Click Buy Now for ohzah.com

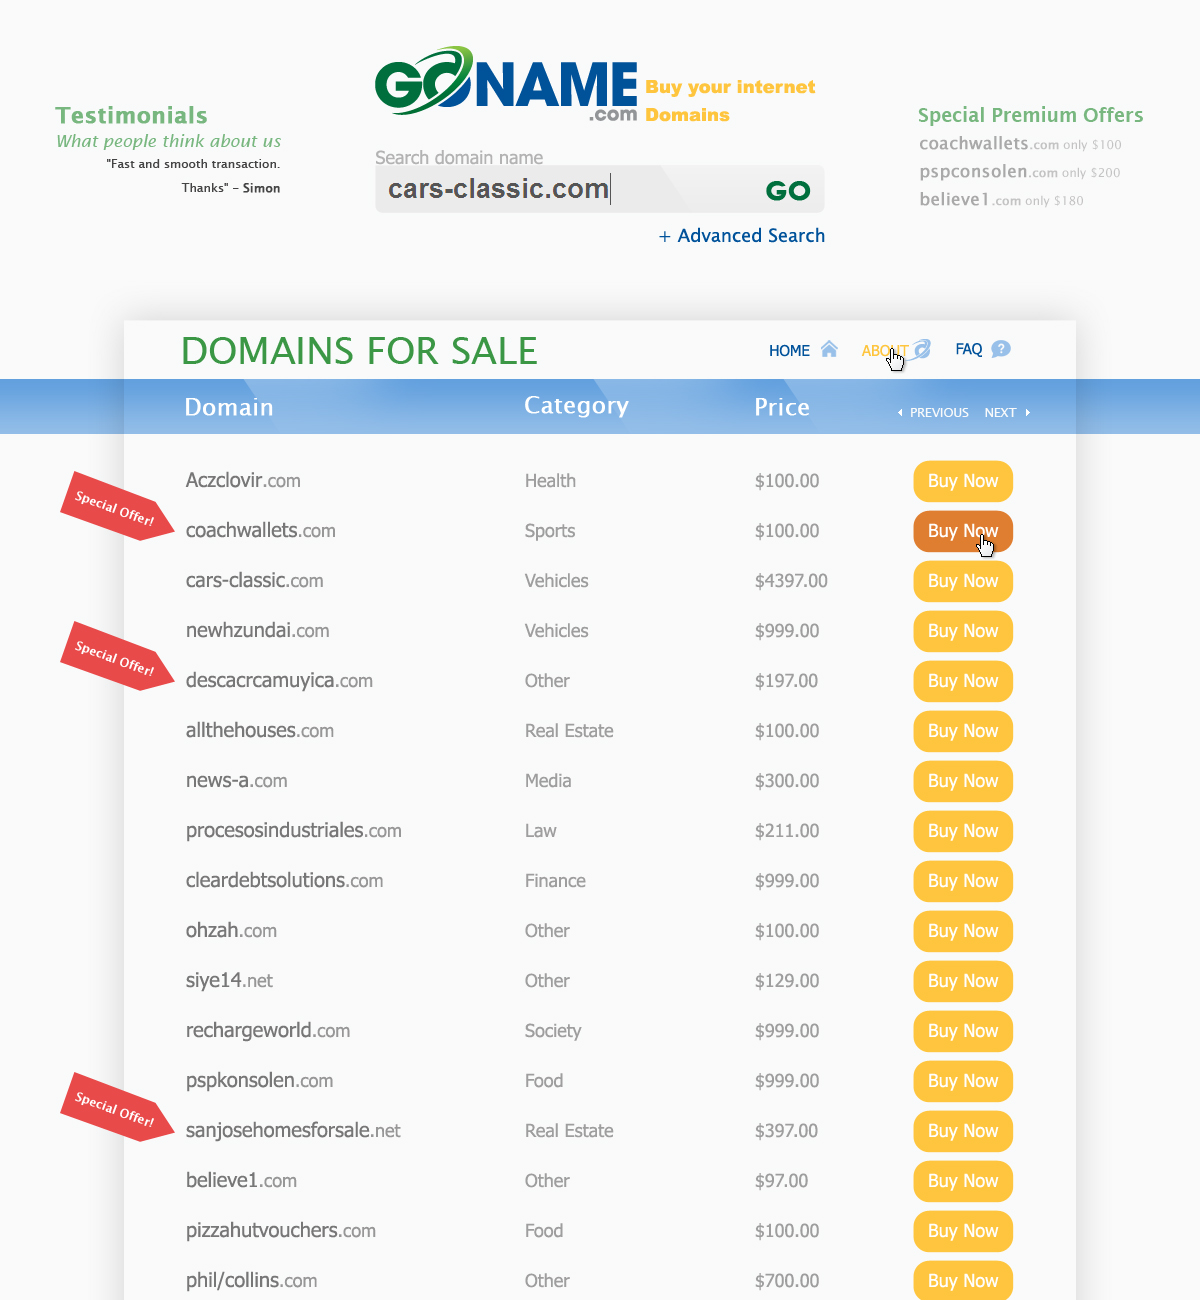click(x=963, y=931)
